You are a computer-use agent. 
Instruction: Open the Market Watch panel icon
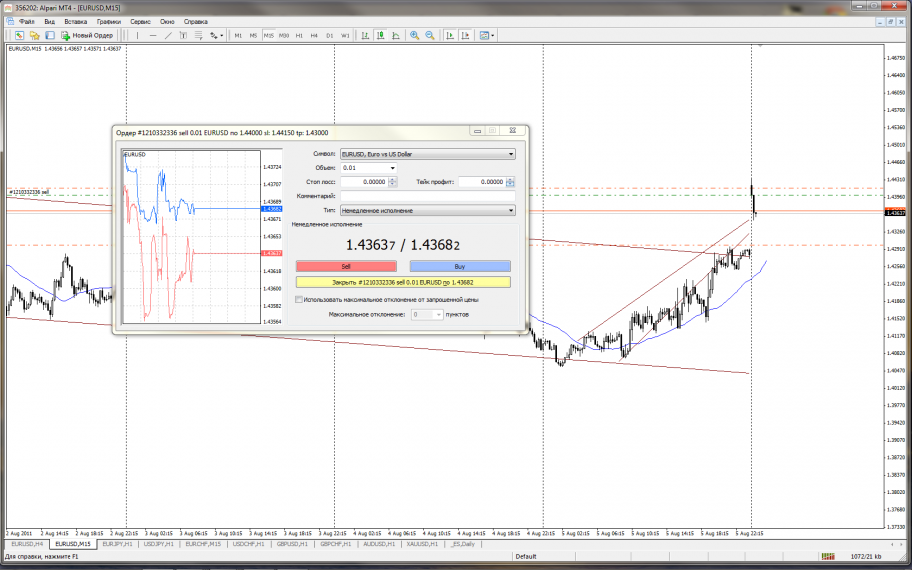tap(19, 35)
